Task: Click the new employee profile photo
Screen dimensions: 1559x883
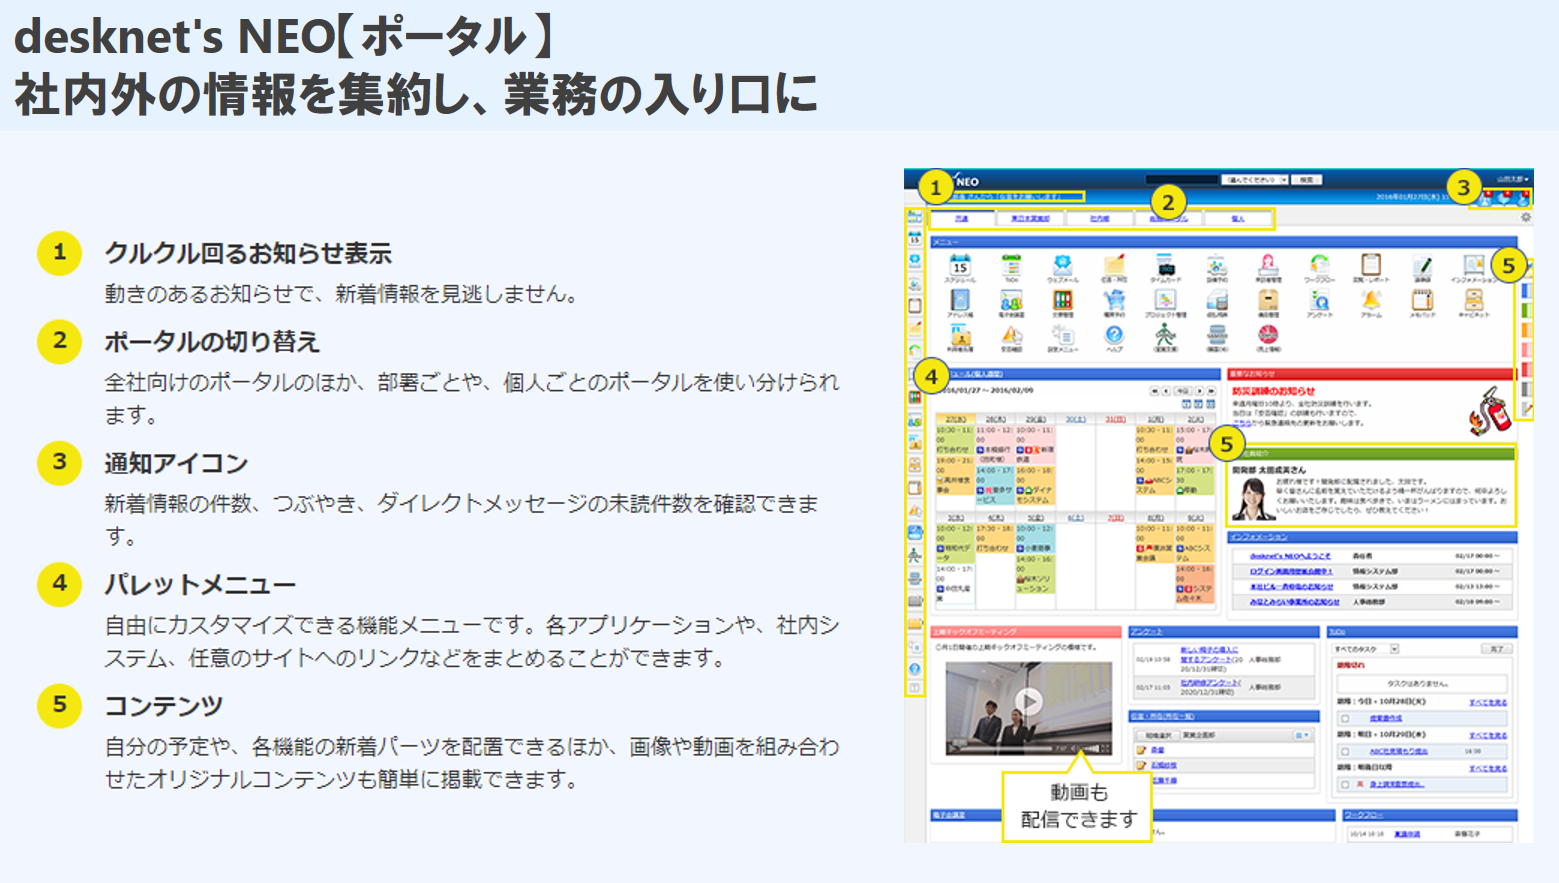Action: tap(1254, 498)
